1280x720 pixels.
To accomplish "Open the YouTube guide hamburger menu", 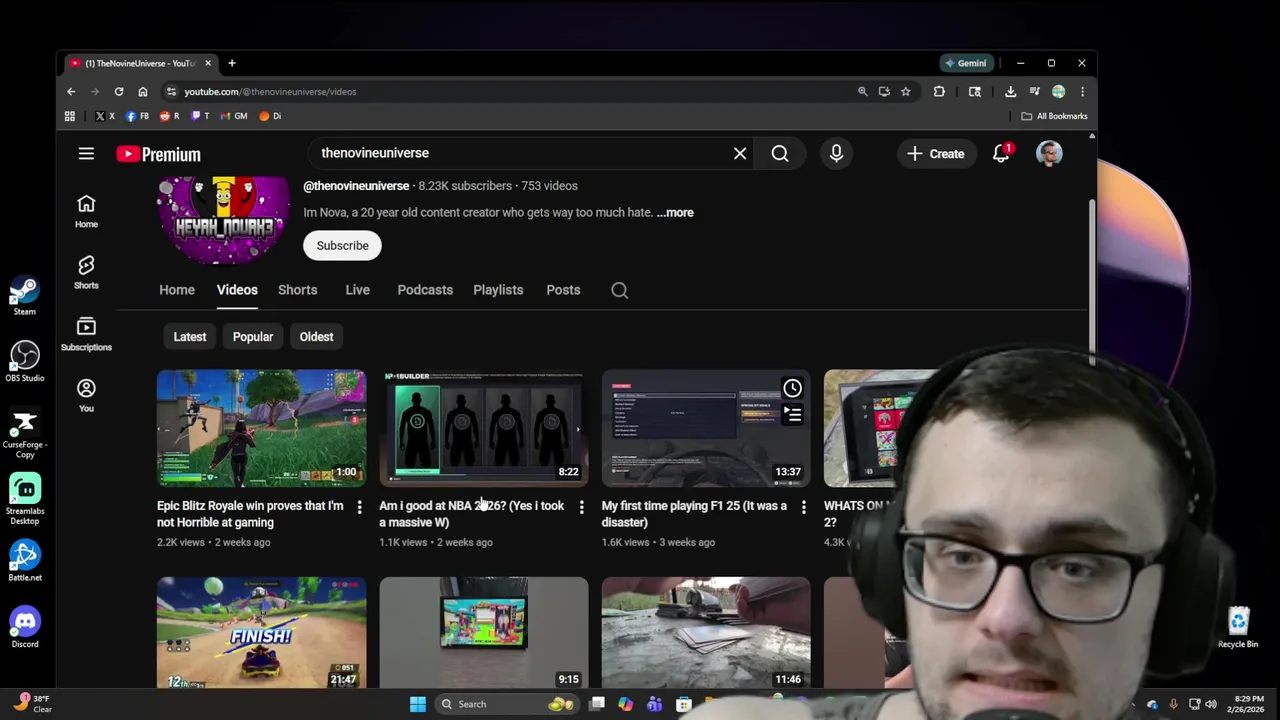I will click(86, 154).
